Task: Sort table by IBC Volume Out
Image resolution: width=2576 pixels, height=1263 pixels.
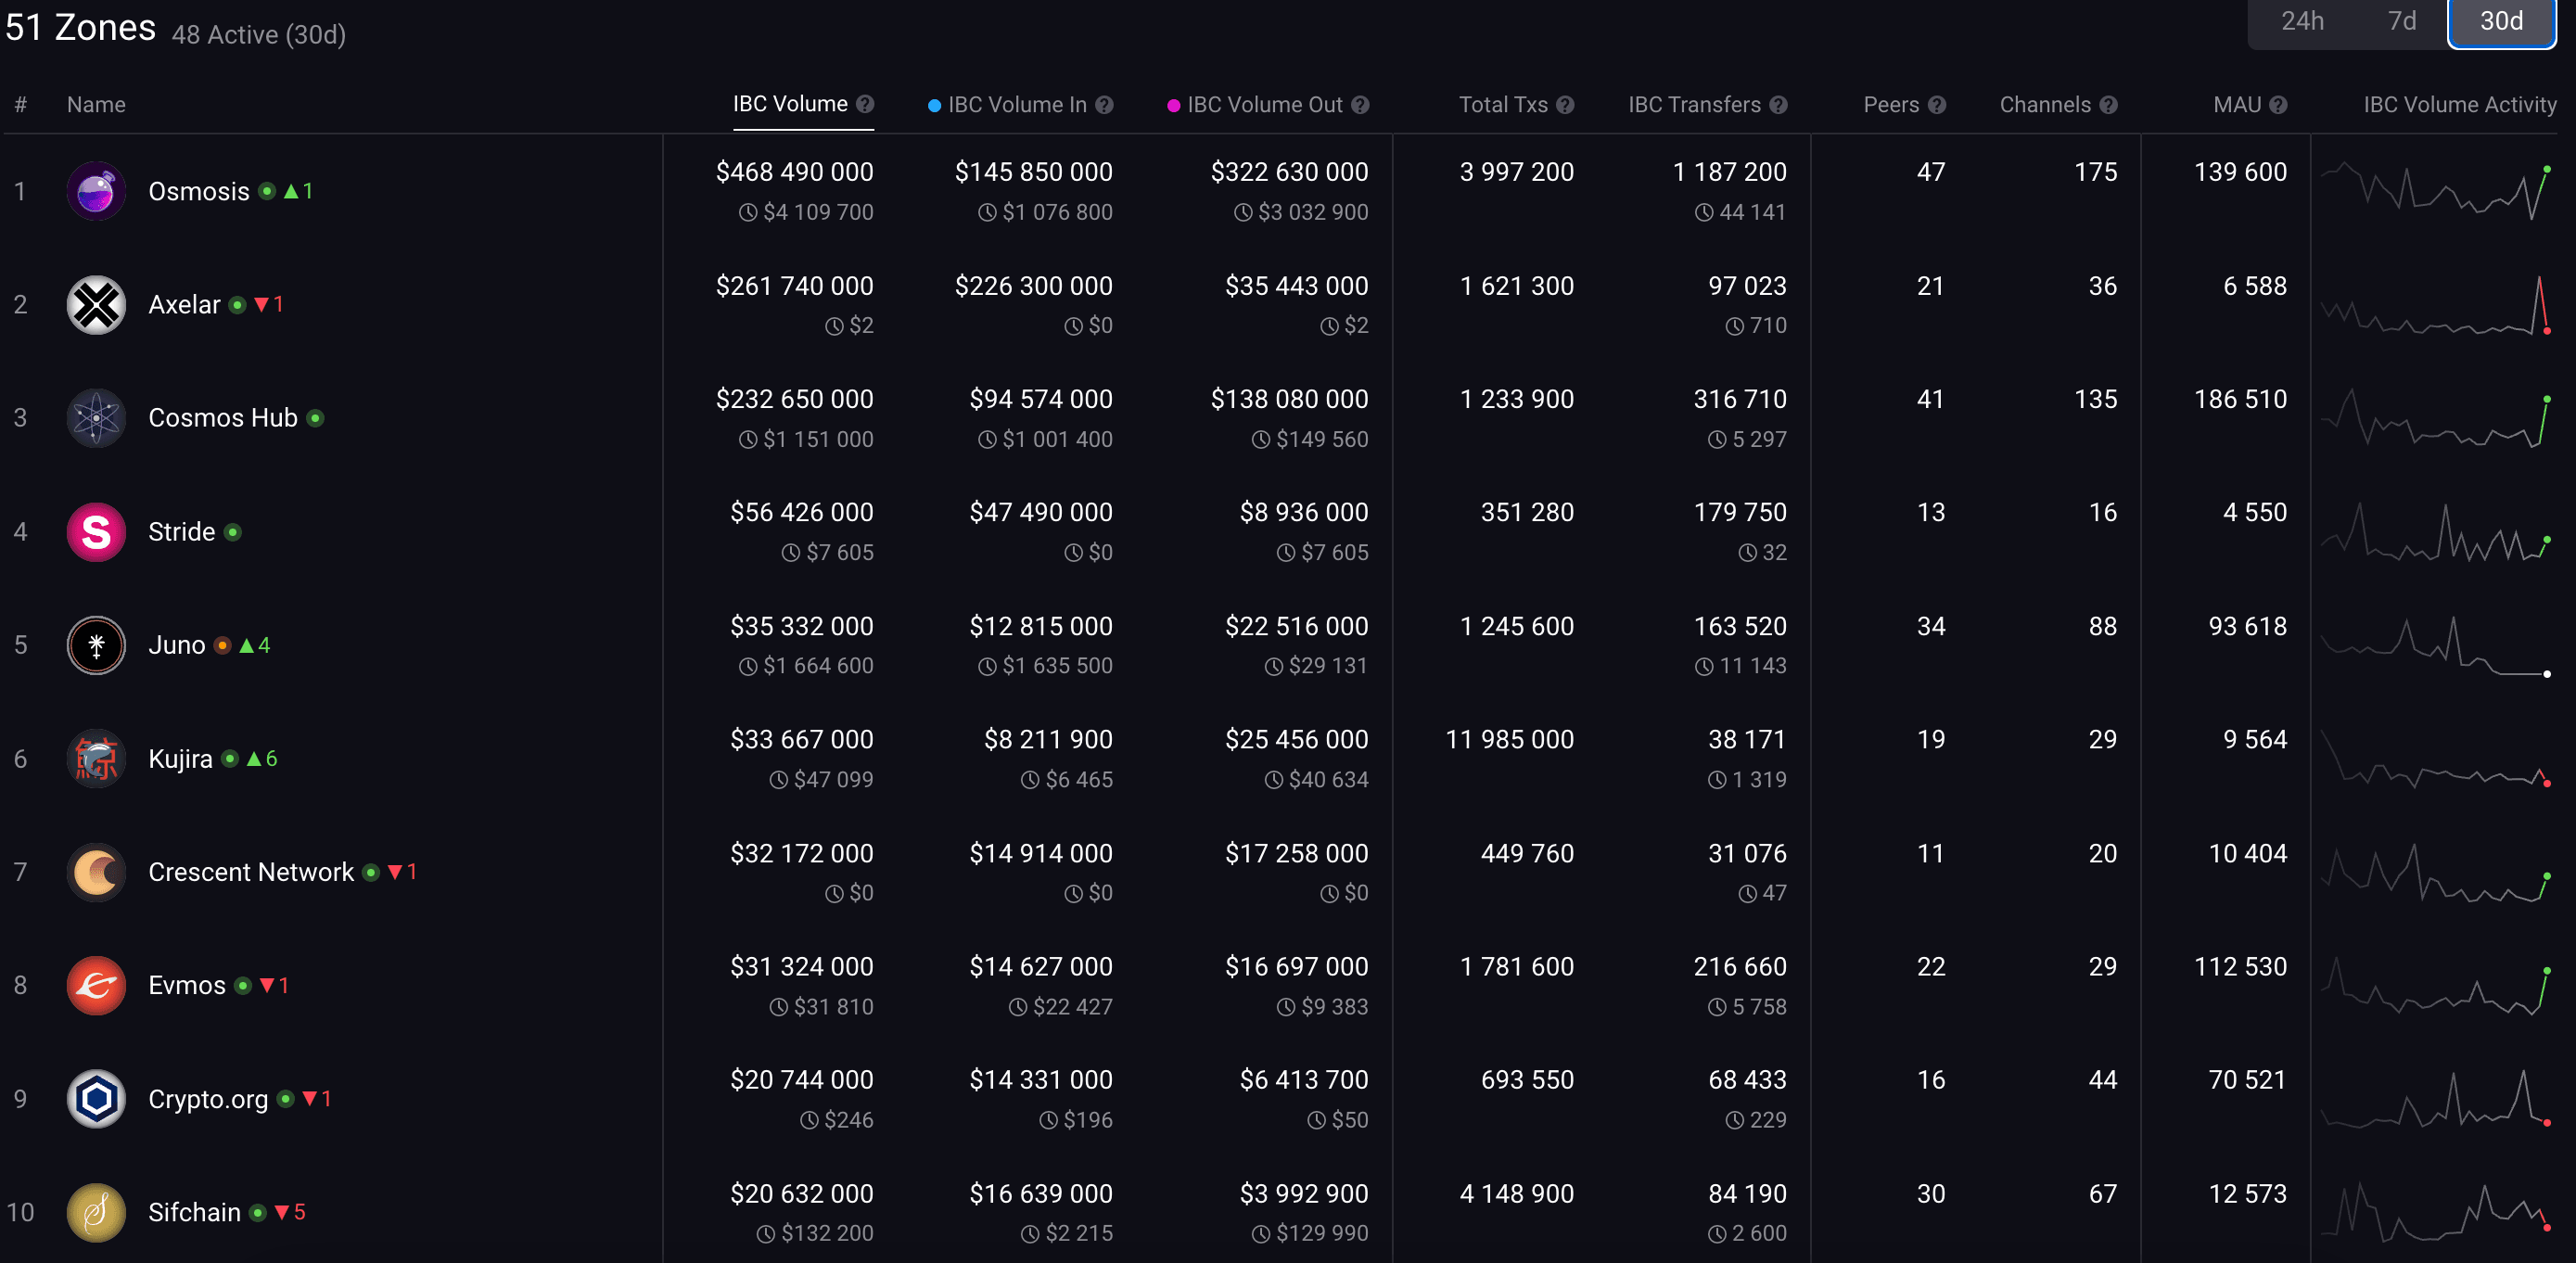Action: [1264, 105]
